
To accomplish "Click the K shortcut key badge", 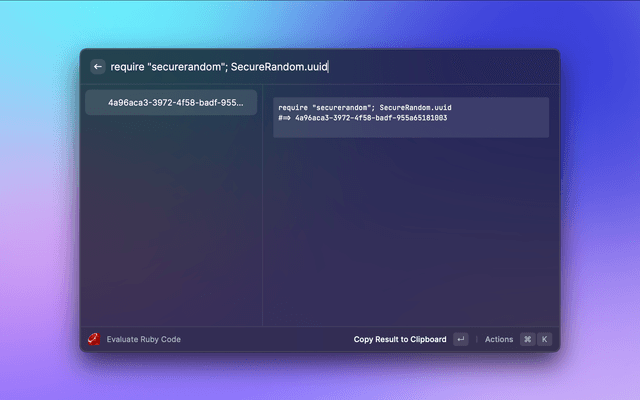I will tap(545, 339).
